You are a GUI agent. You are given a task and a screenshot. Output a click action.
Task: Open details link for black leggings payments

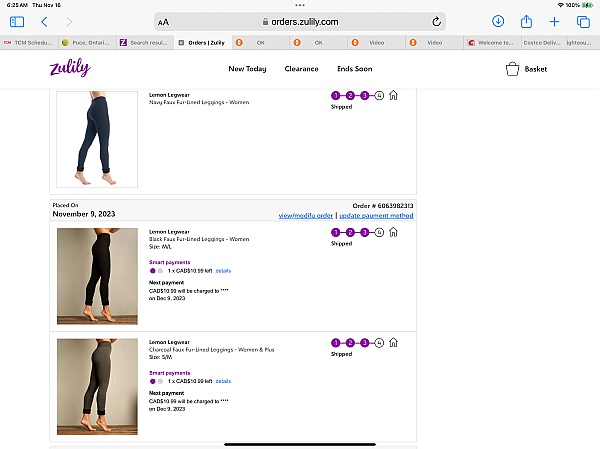click(223, 271)
